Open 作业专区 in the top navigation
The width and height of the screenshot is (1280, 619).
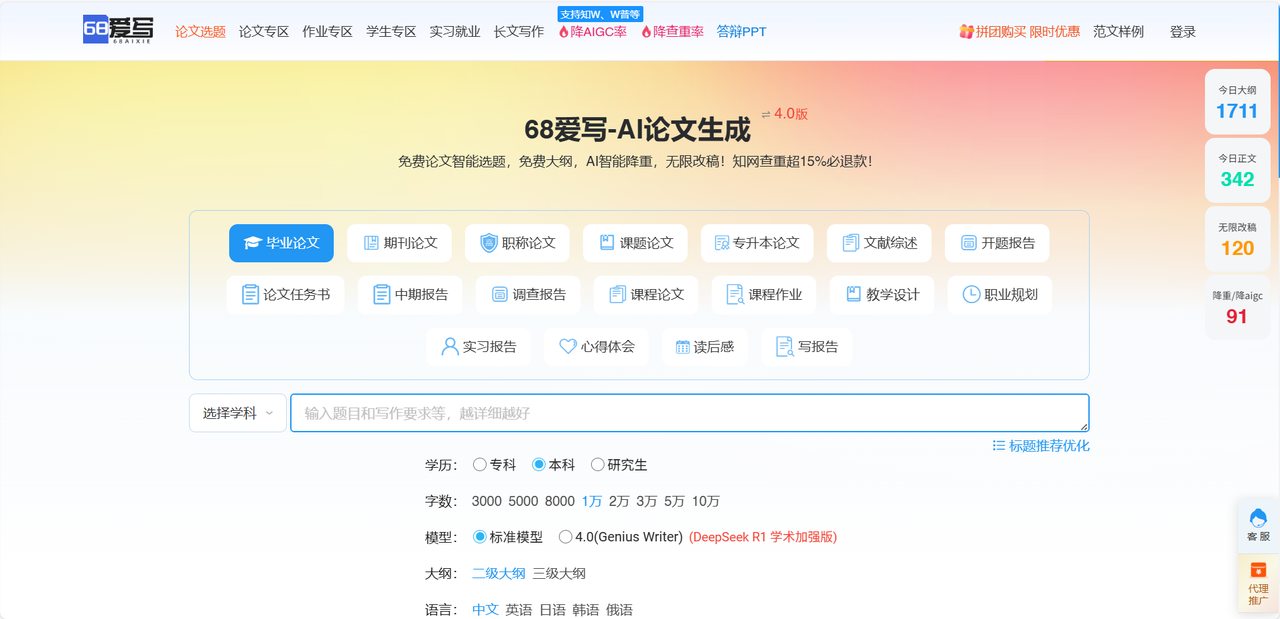point(328,32)
